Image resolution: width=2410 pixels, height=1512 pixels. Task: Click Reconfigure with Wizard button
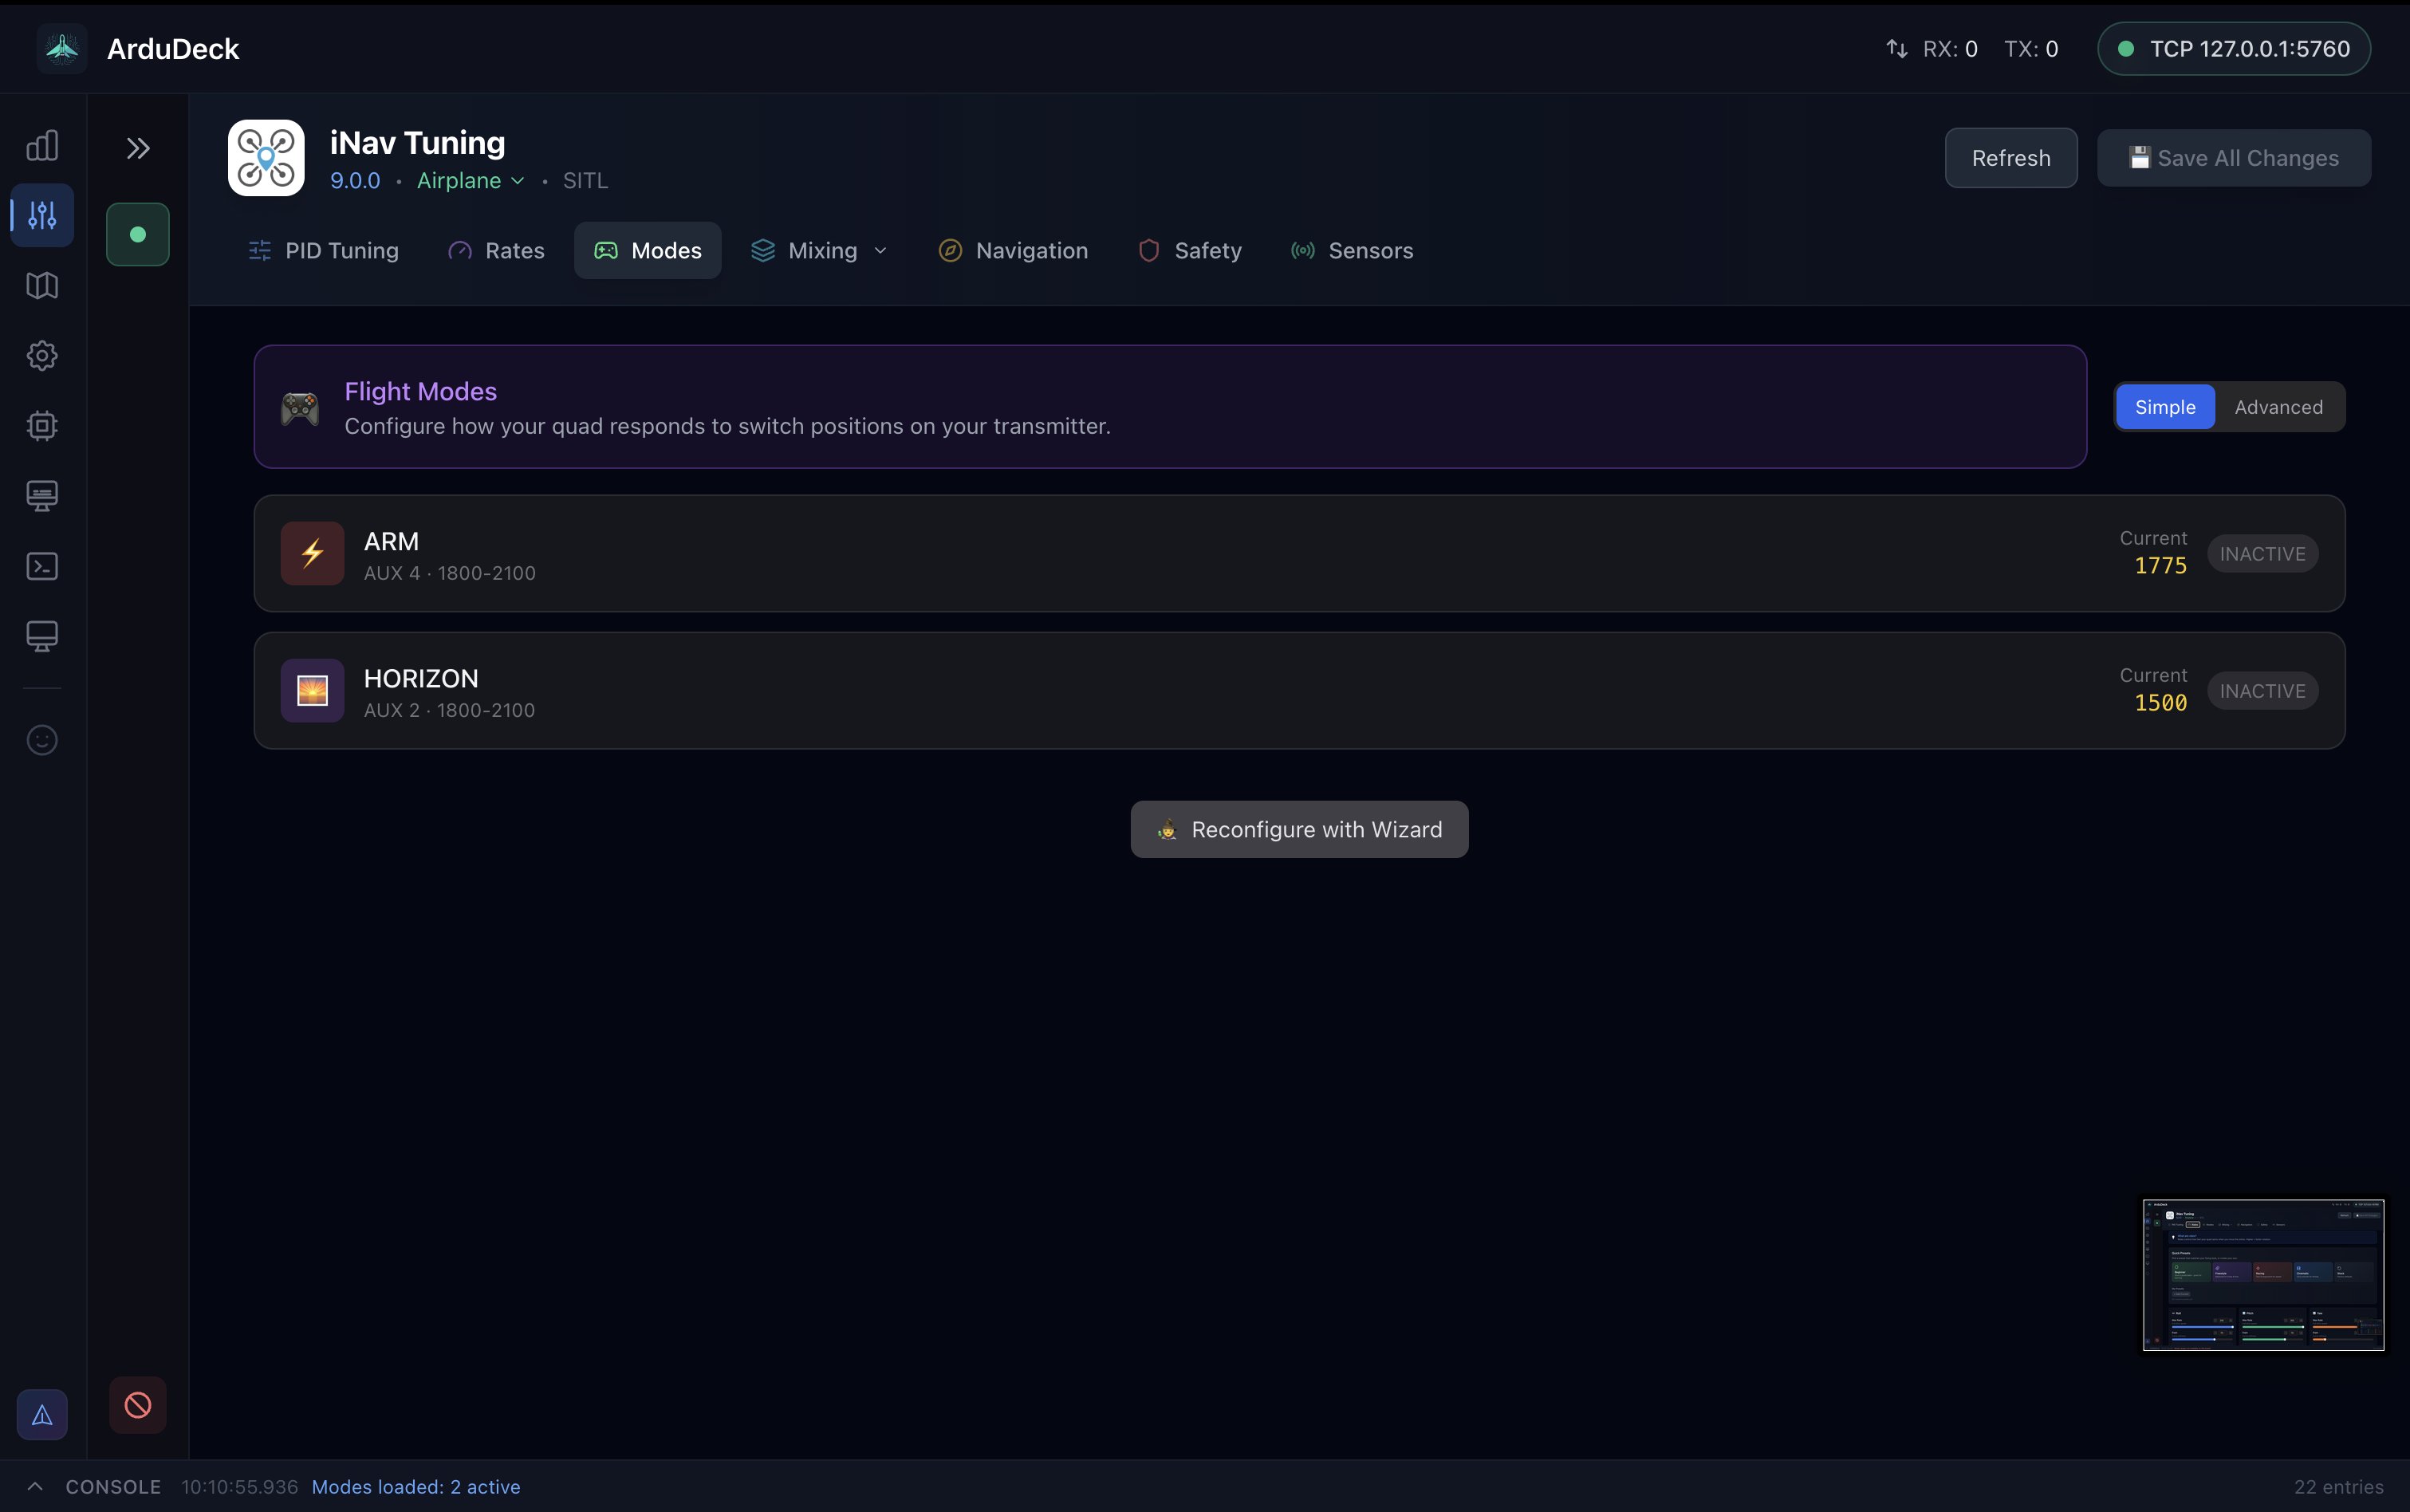click(1299, 829)
